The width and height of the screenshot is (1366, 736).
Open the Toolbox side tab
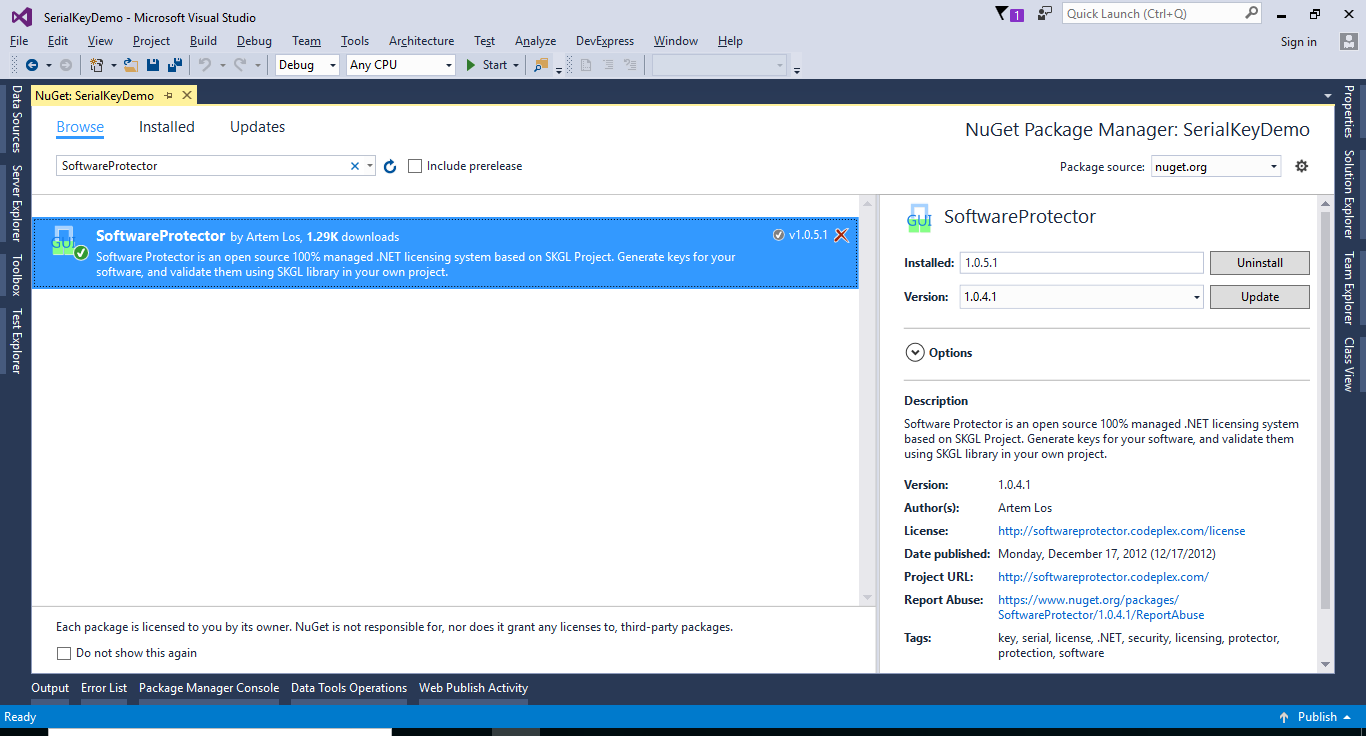16,275
